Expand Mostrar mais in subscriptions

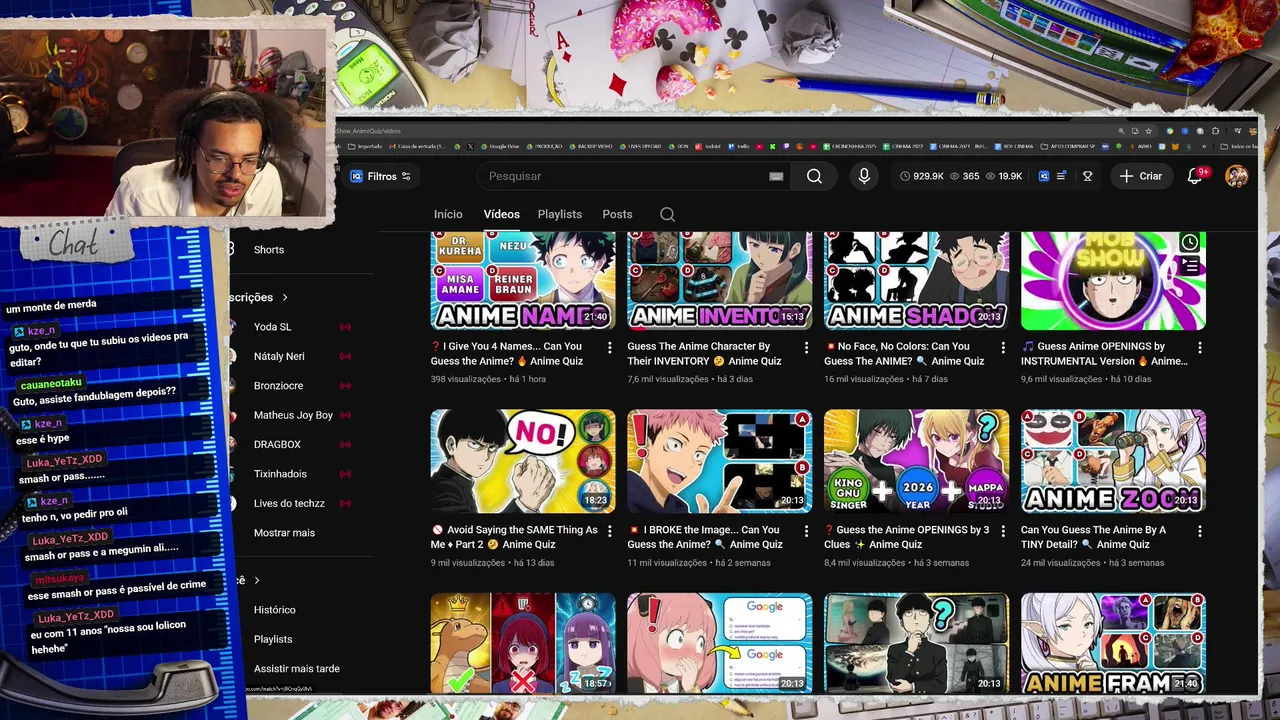(x=284, y=533)
